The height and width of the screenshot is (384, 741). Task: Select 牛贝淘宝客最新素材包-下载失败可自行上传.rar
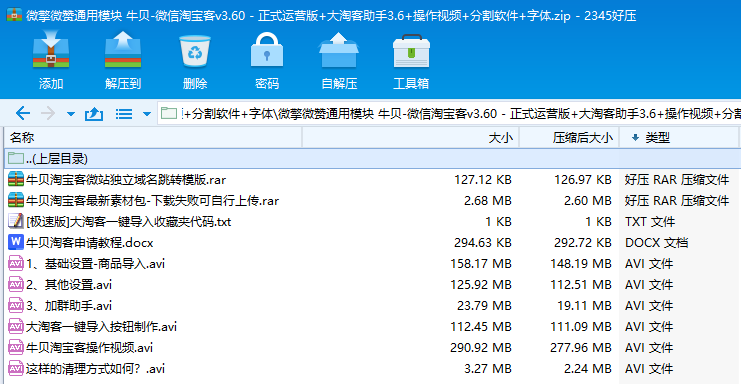coord(153,201)
